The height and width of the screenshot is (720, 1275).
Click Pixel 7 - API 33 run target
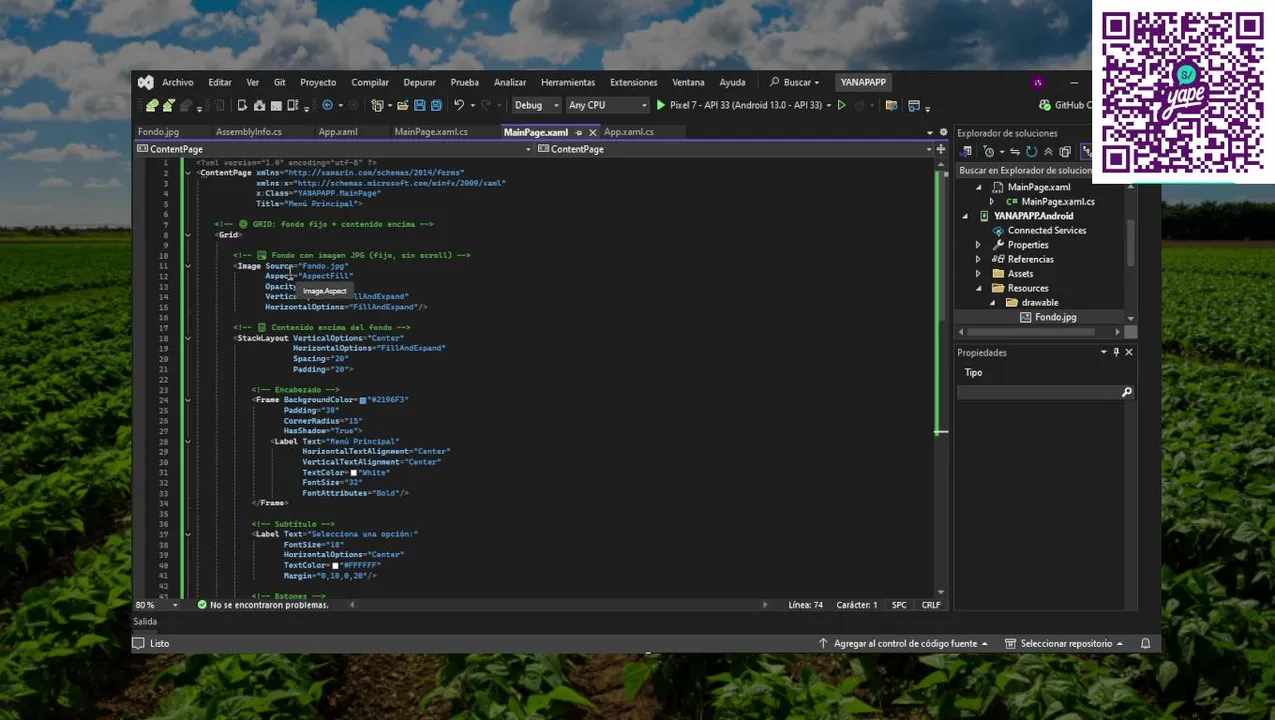[746, 105]
